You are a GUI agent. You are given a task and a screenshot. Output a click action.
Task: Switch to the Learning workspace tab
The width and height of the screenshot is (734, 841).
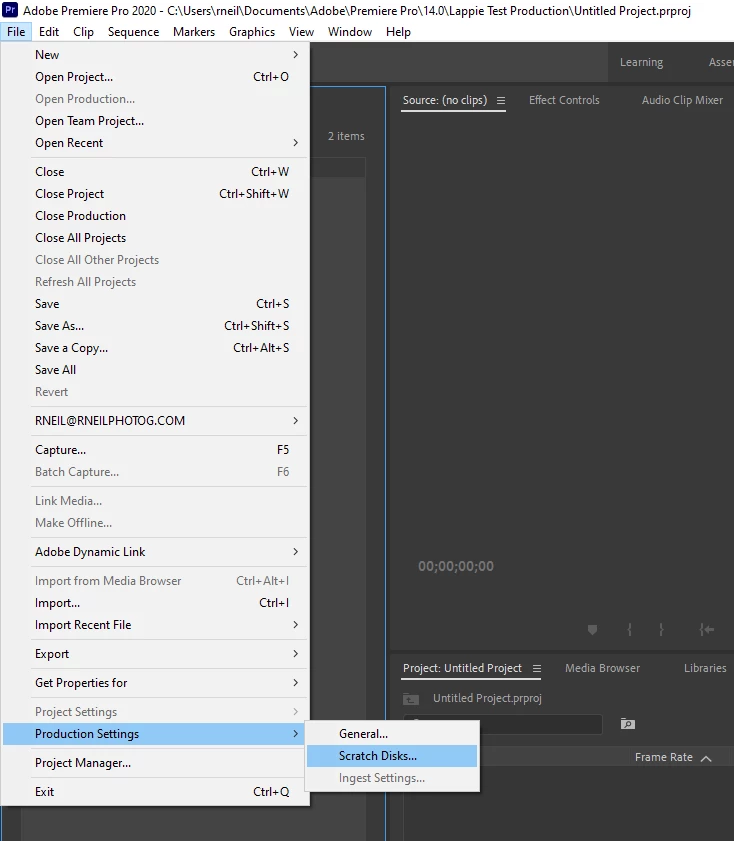[x=641, y=62]
